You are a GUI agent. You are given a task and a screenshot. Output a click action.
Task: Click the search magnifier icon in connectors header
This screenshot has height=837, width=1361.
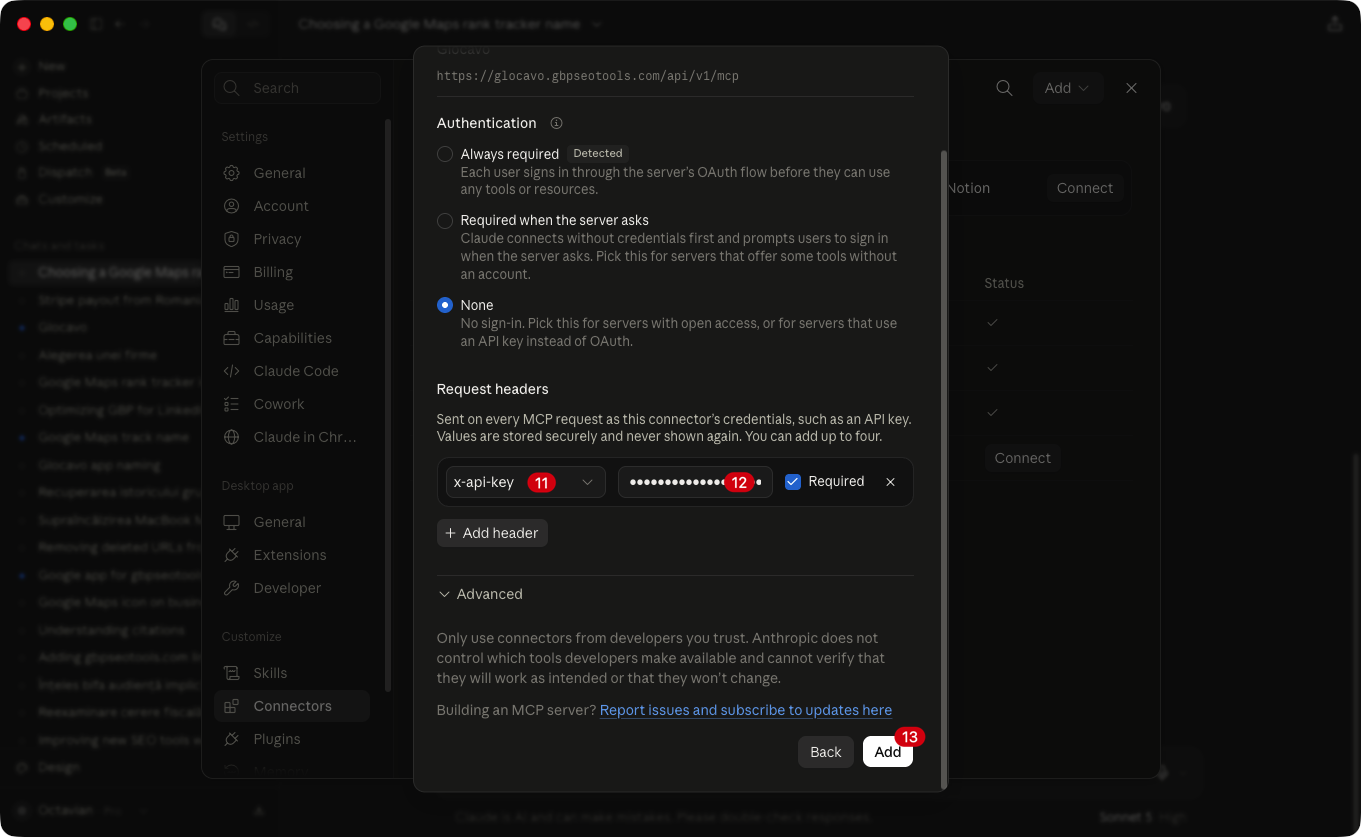(1004, 88)
